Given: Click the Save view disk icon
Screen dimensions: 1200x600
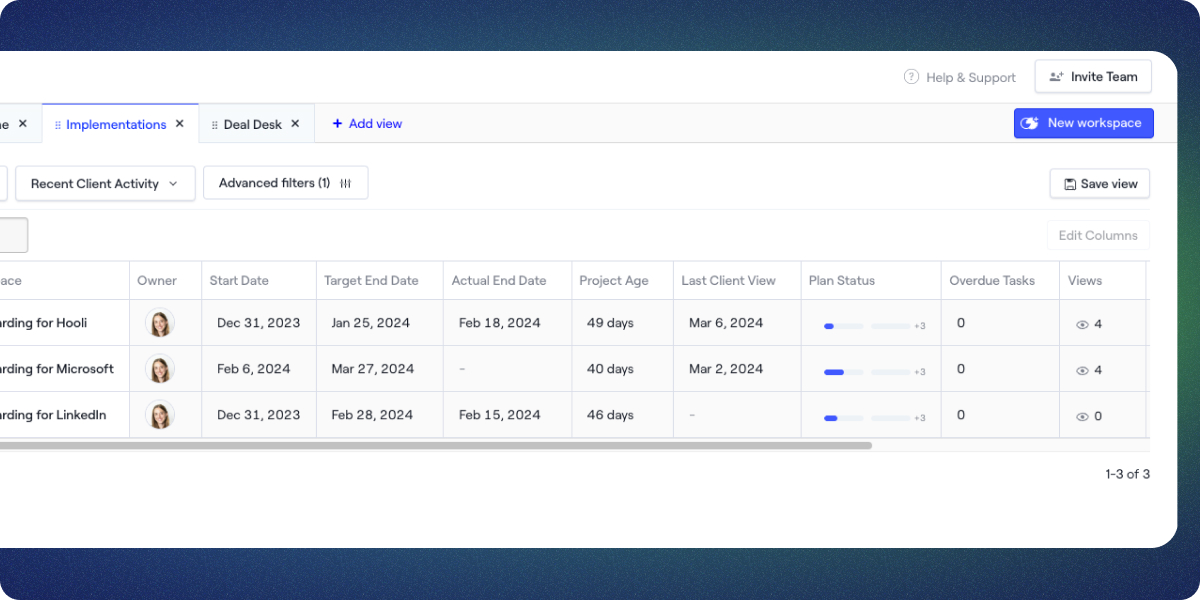Looking at the screenshot, I should coord(1070,184).
